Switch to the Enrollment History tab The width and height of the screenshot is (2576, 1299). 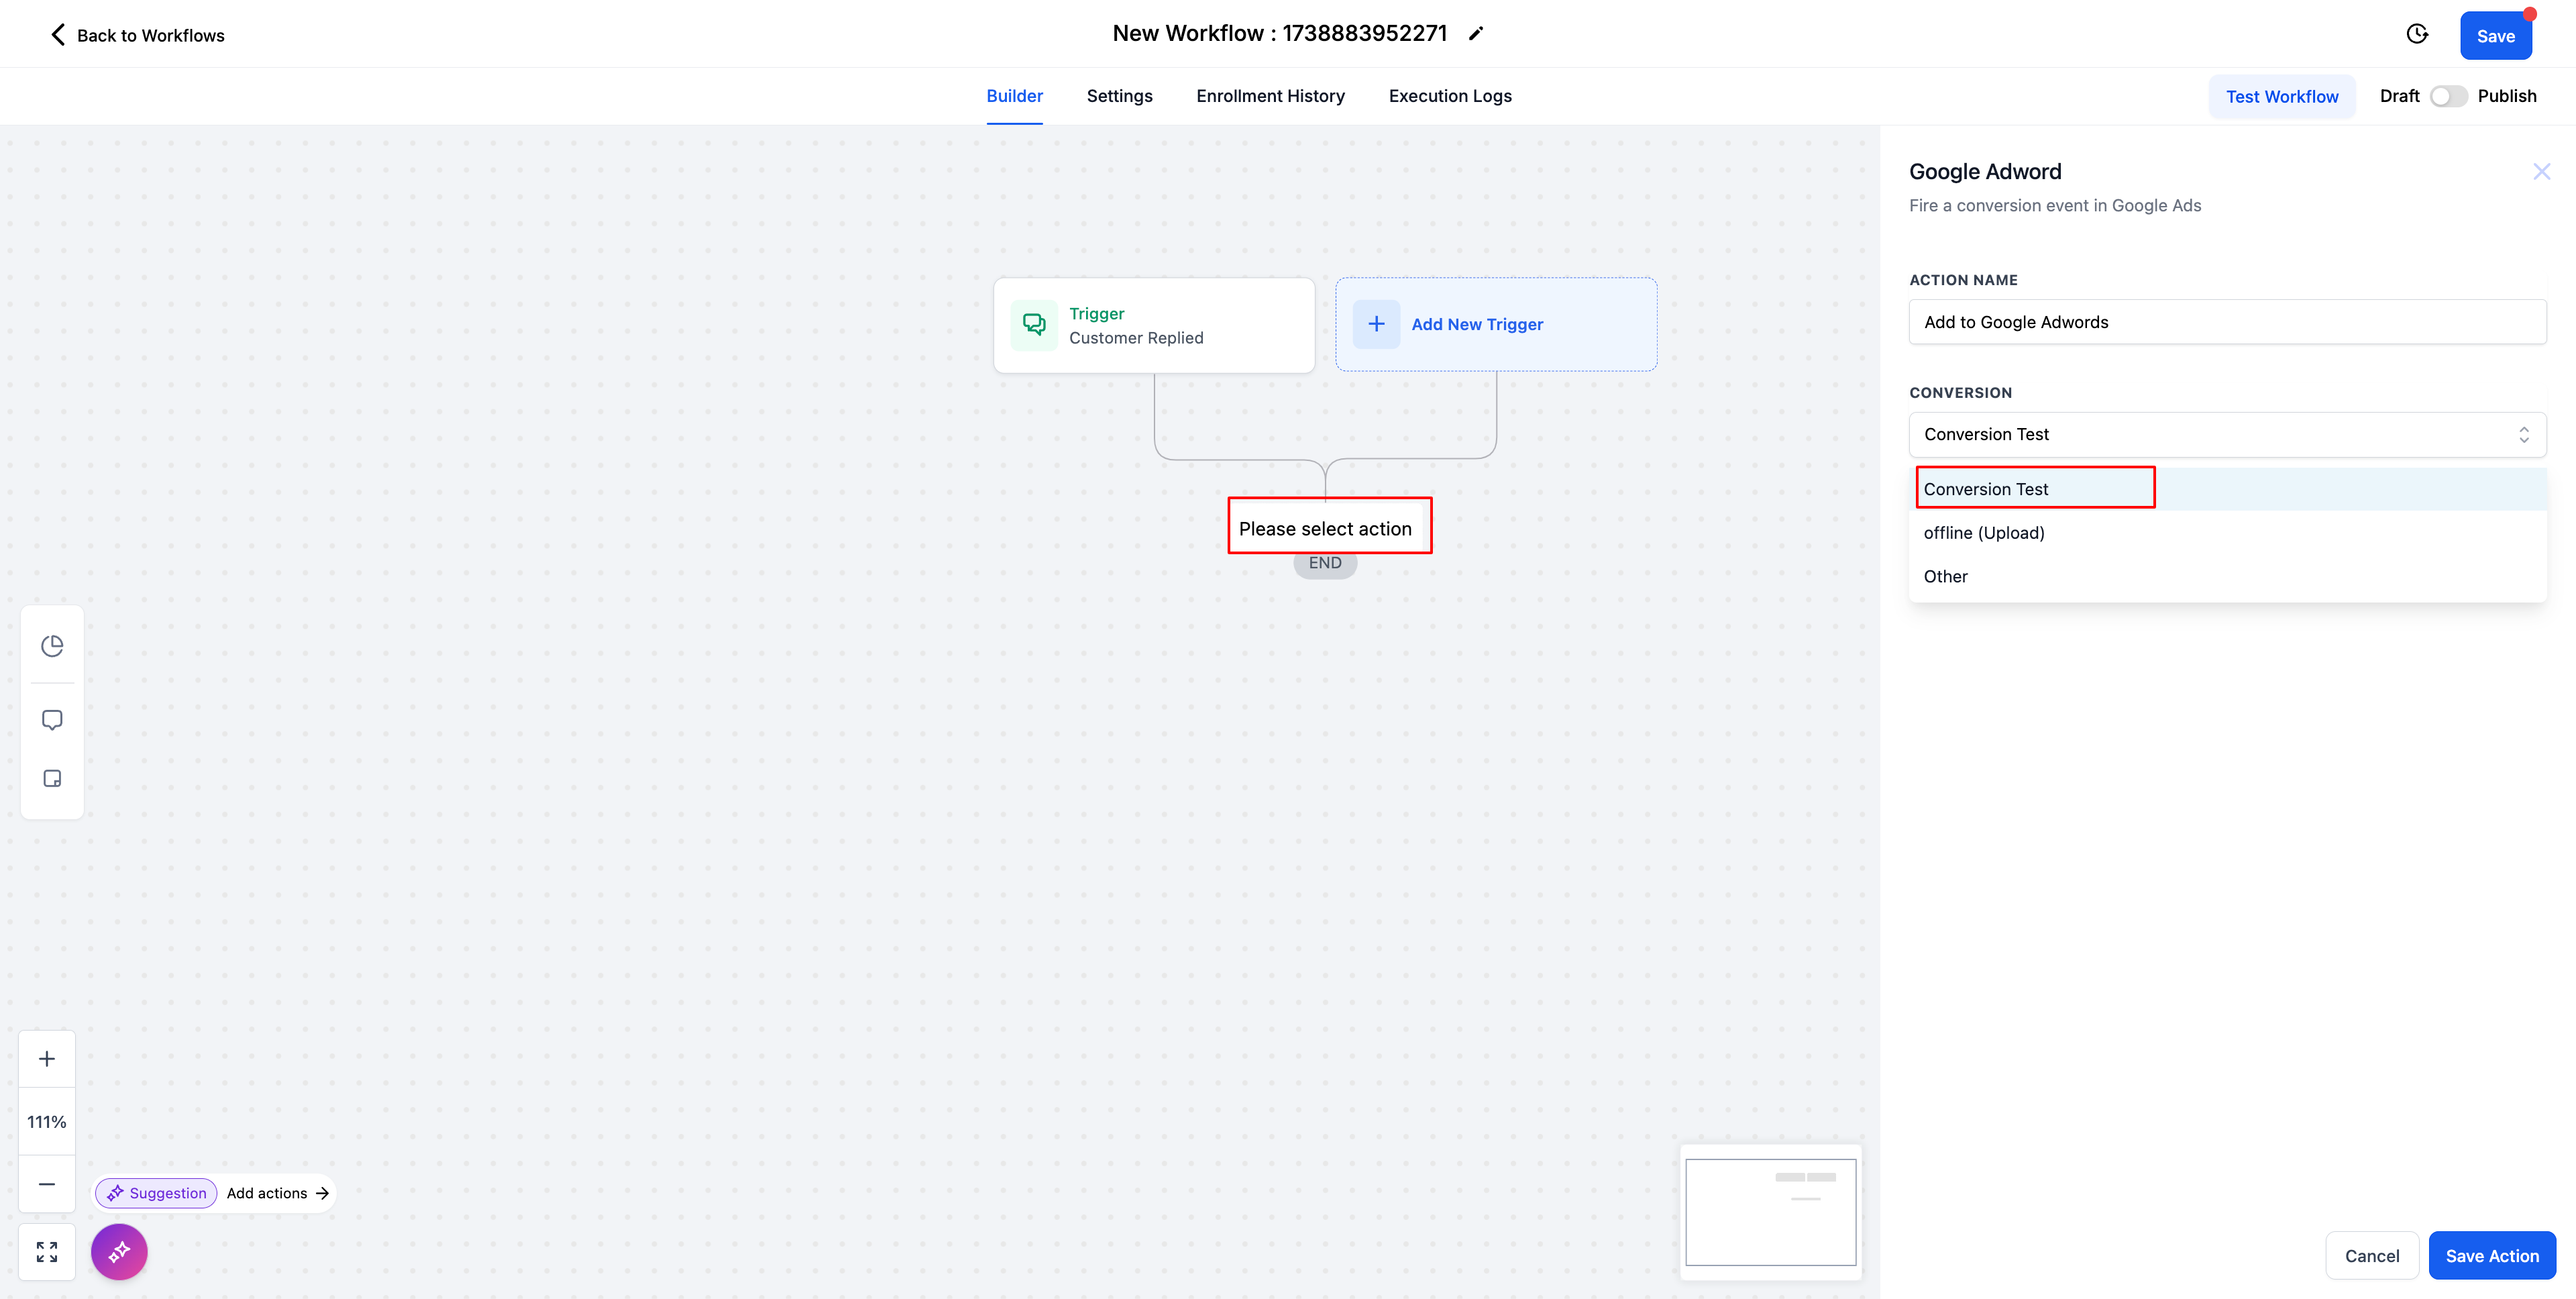click(1270, 95)
